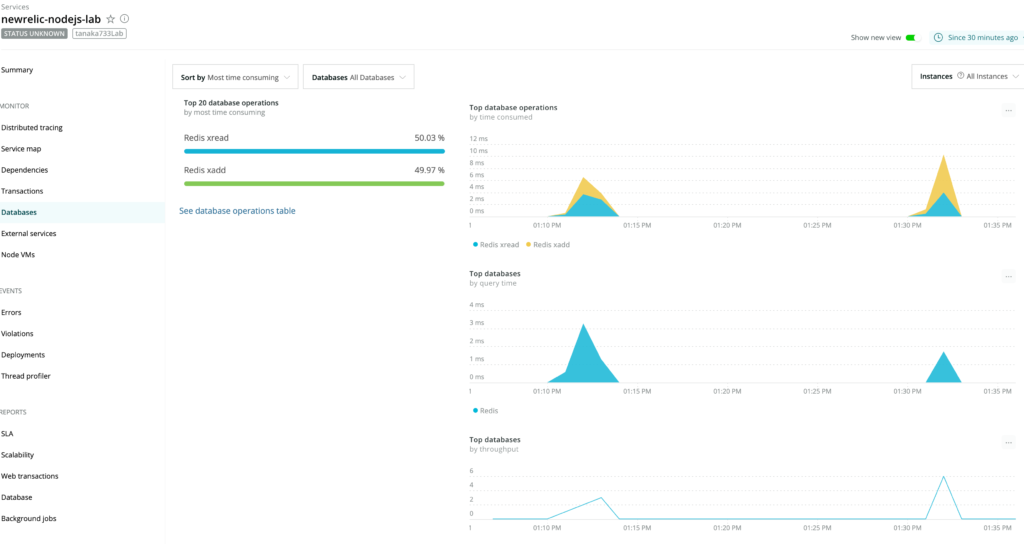
Task: Open the Background jobs report
Action: pyautogui.click(x=29, y=519)
